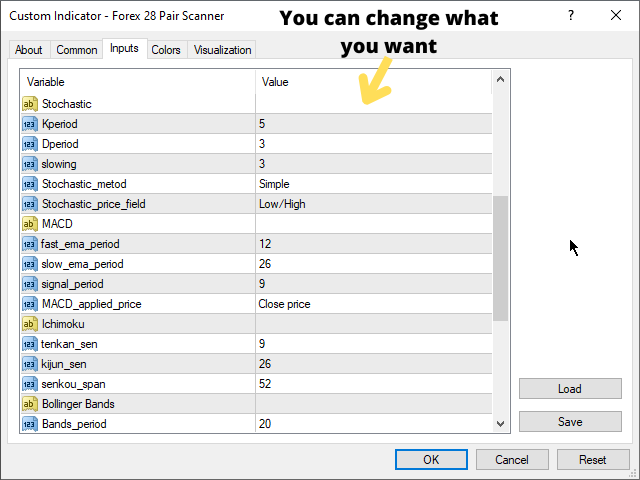The width and height of the screenshot is (640, 480).
Task: Open the Common tab
Action: pyautogui.click(x=77, y=50)
